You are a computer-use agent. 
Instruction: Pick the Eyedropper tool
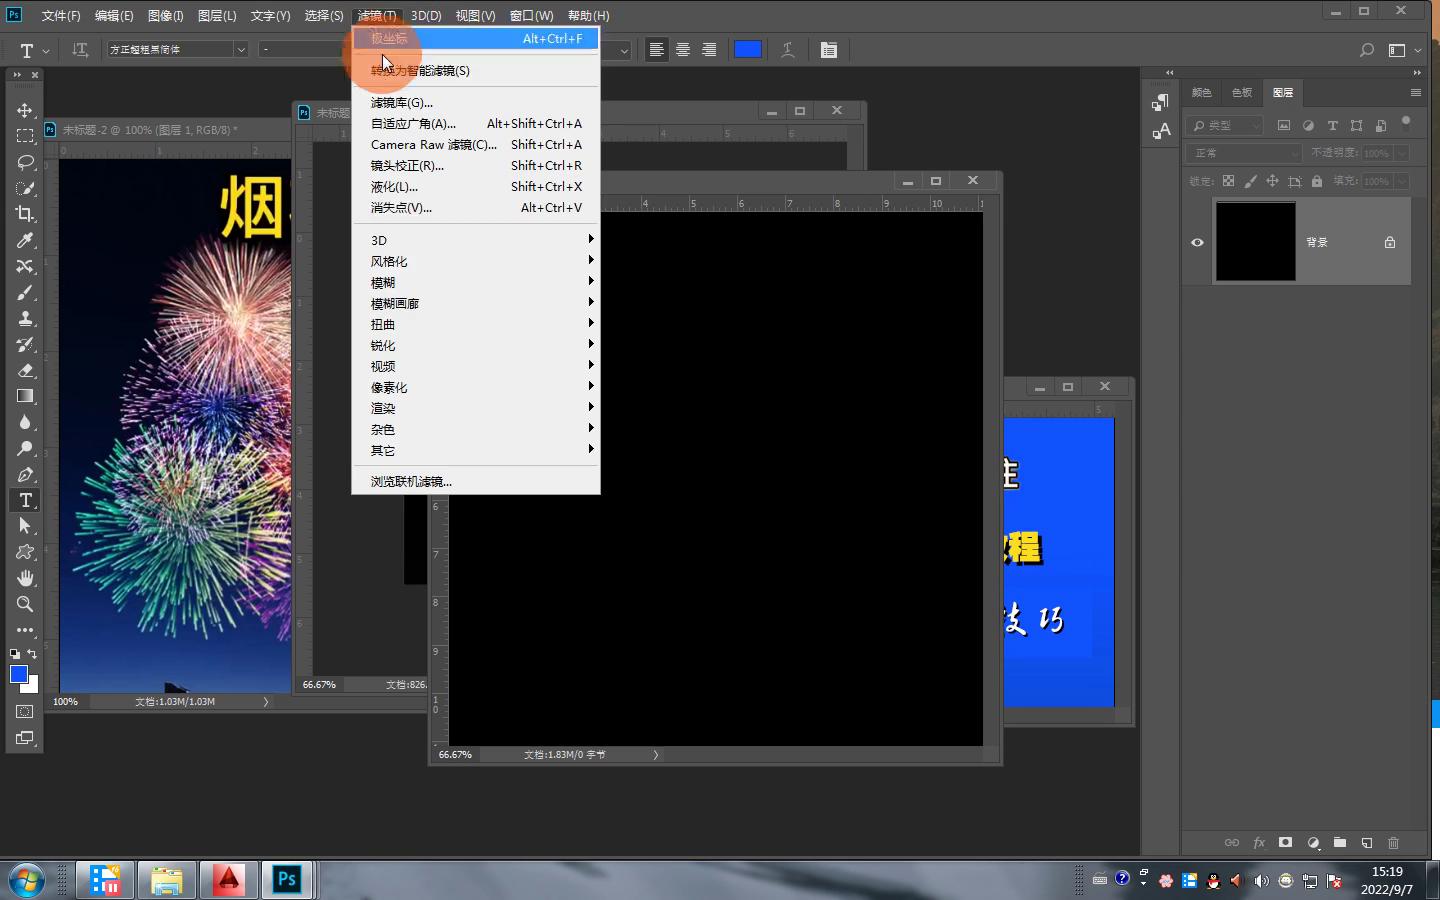click(25, 240)
